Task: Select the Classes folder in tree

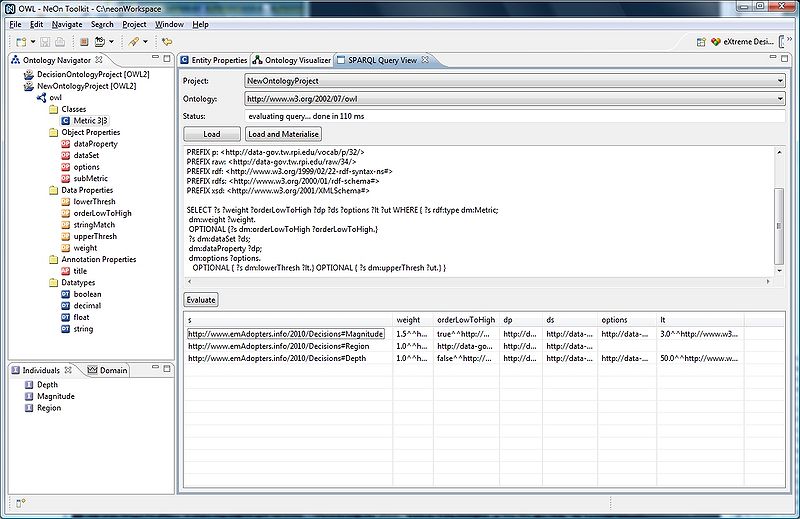Action: pyautogui.click(x=73, y=109)
